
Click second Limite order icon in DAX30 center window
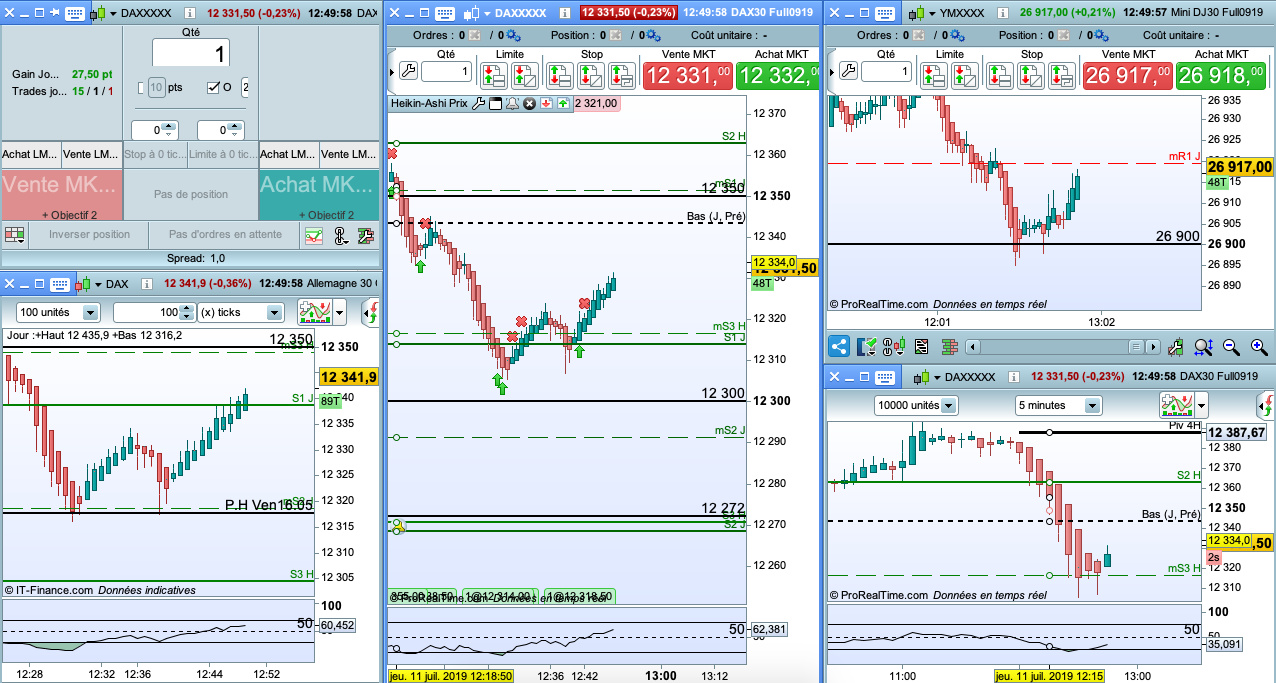click(x=523, y=75)
